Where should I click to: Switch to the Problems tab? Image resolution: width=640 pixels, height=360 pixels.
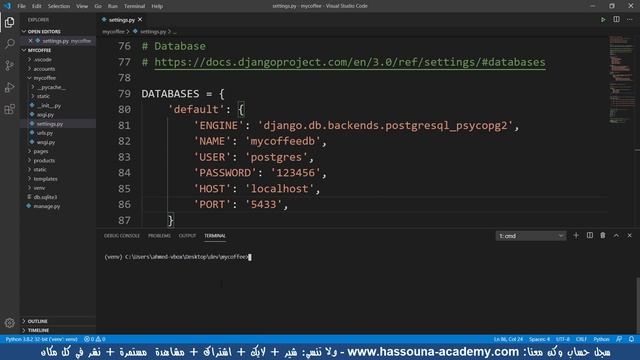(x=159, y=236)
